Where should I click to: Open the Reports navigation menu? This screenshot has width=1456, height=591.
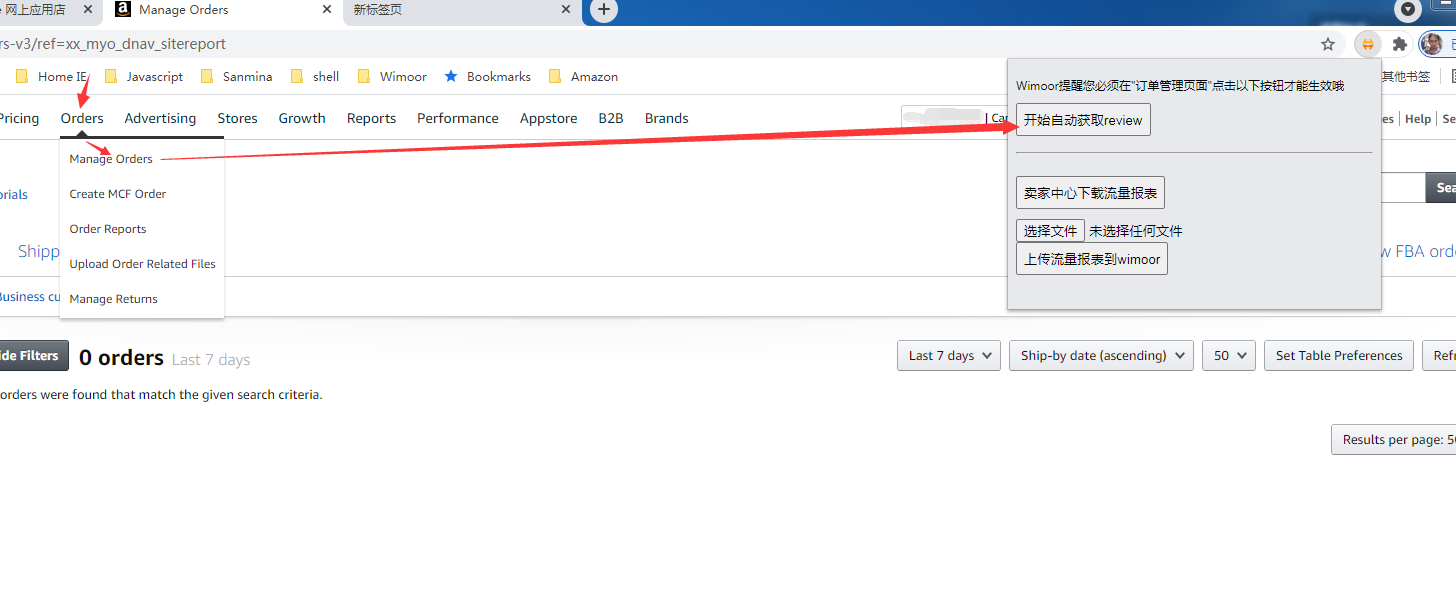point(372,118)
